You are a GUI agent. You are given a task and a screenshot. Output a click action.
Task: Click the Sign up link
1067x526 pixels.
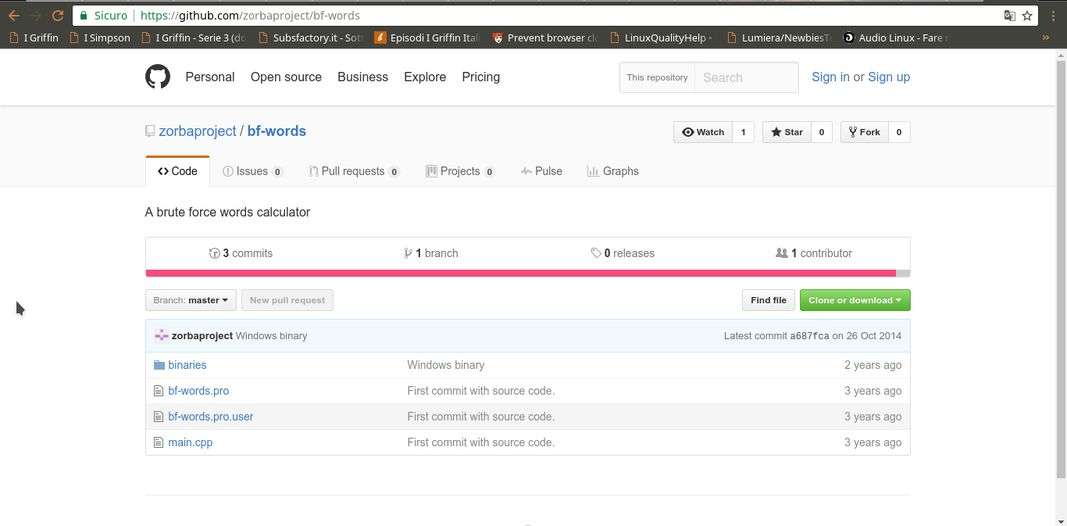pyautogui.click(x=889, y=77)
